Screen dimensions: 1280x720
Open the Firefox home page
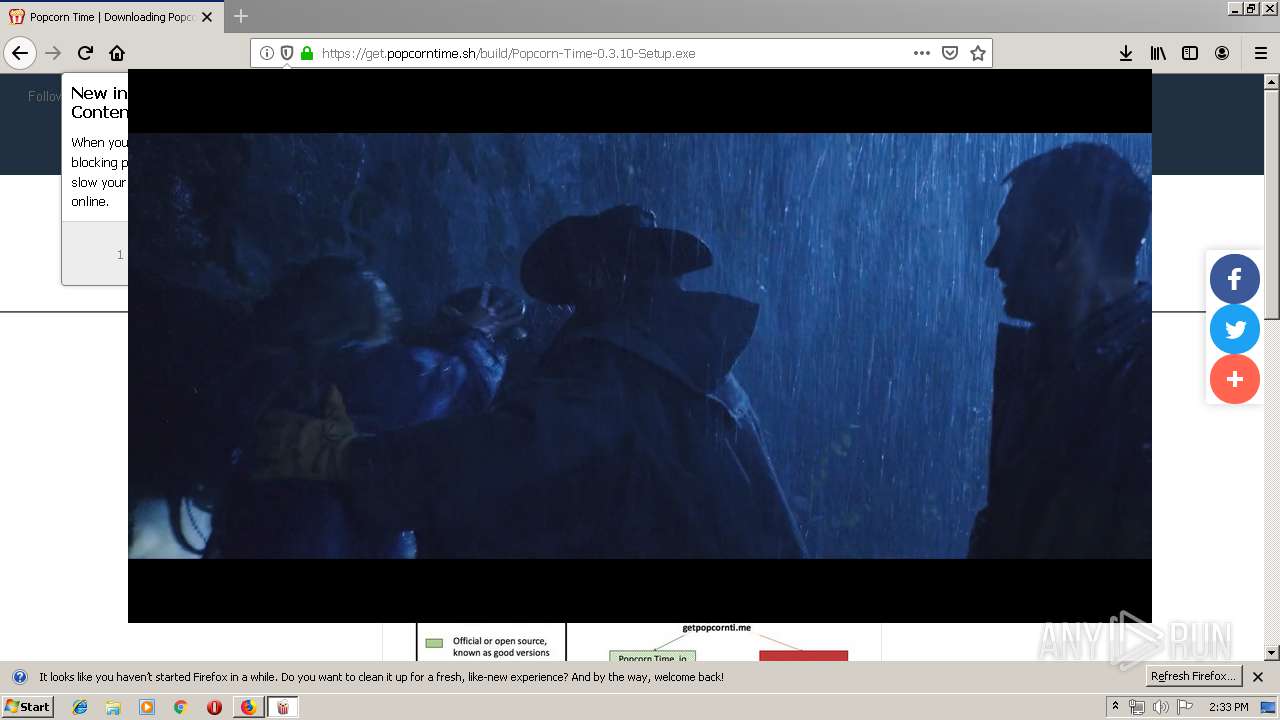coord(117,53)
